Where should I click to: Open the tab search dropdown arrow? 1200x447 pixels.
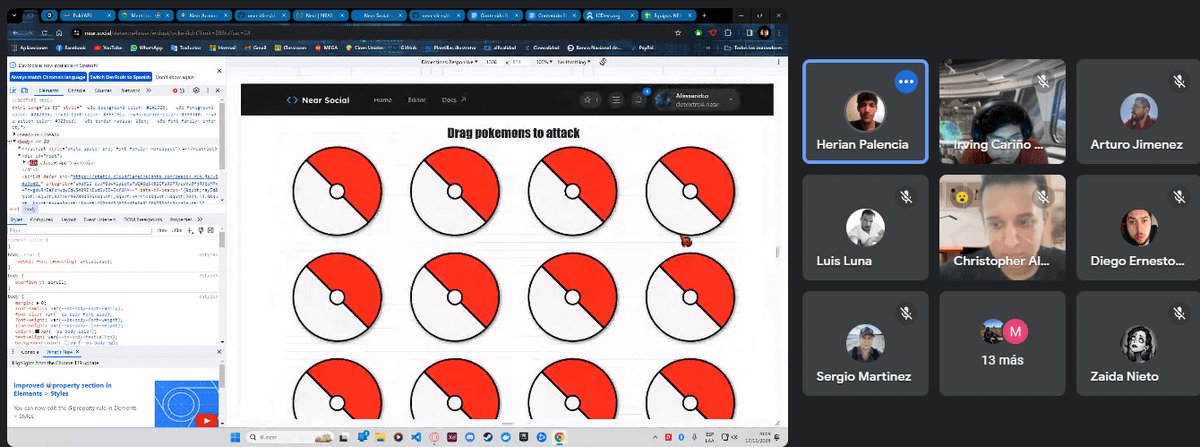pyautogui.click(x=14, y=15)
